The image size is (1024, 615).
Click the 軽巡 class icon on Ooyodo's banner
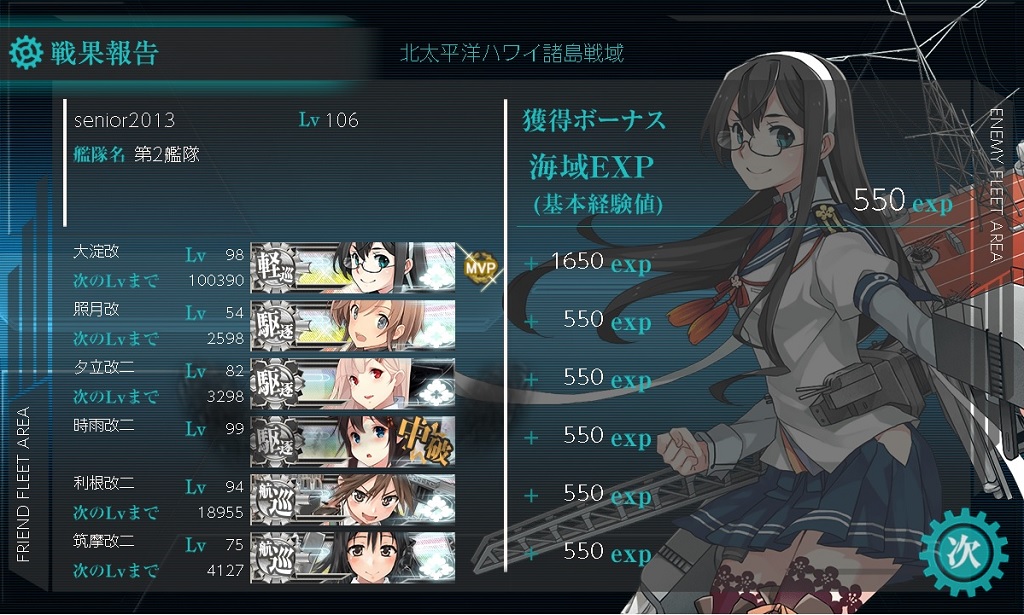276,268
